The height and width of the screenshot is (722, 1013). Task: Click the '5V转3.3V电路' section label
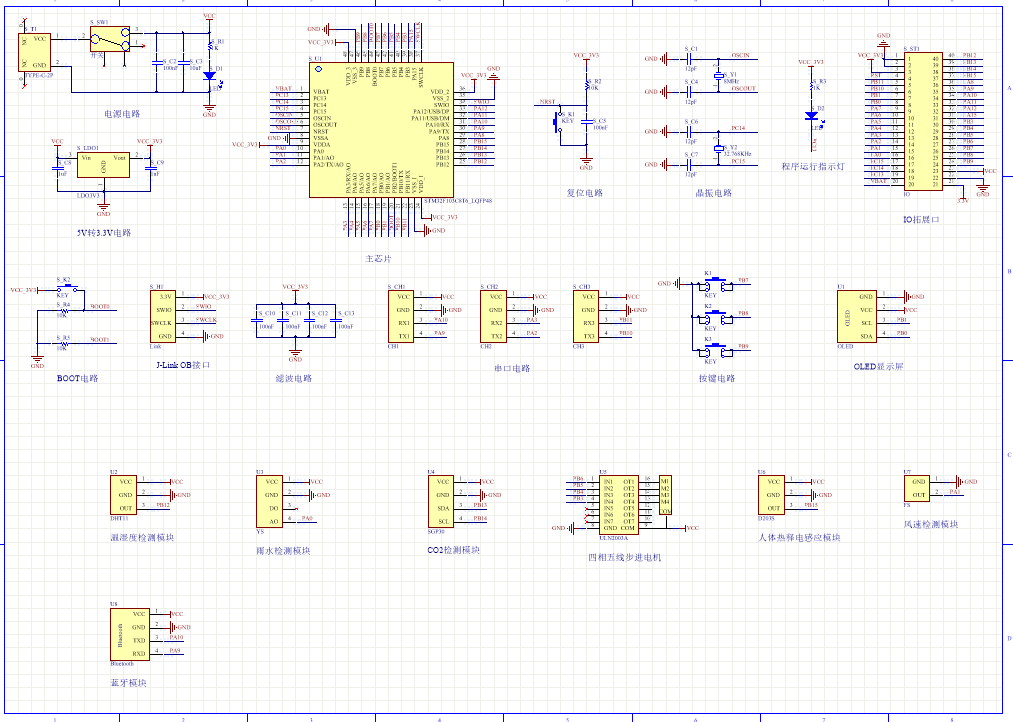click(x=103, y=232)
